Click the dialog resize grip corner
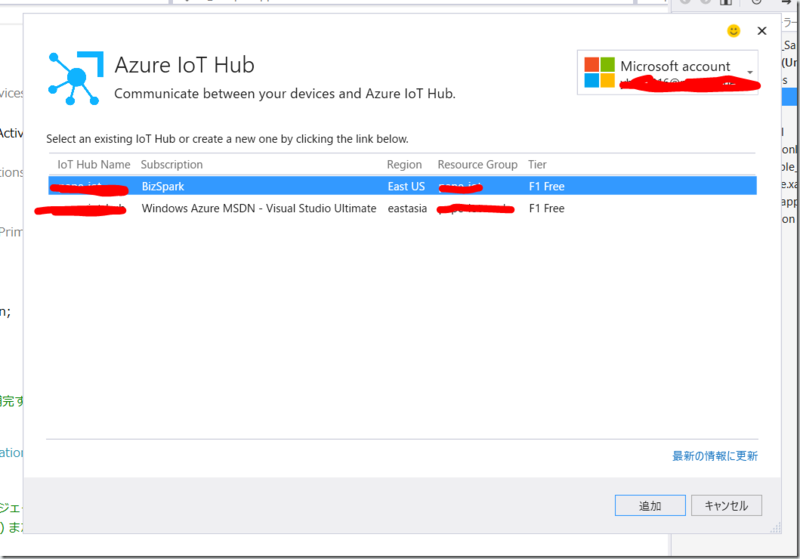 (776, 528)
